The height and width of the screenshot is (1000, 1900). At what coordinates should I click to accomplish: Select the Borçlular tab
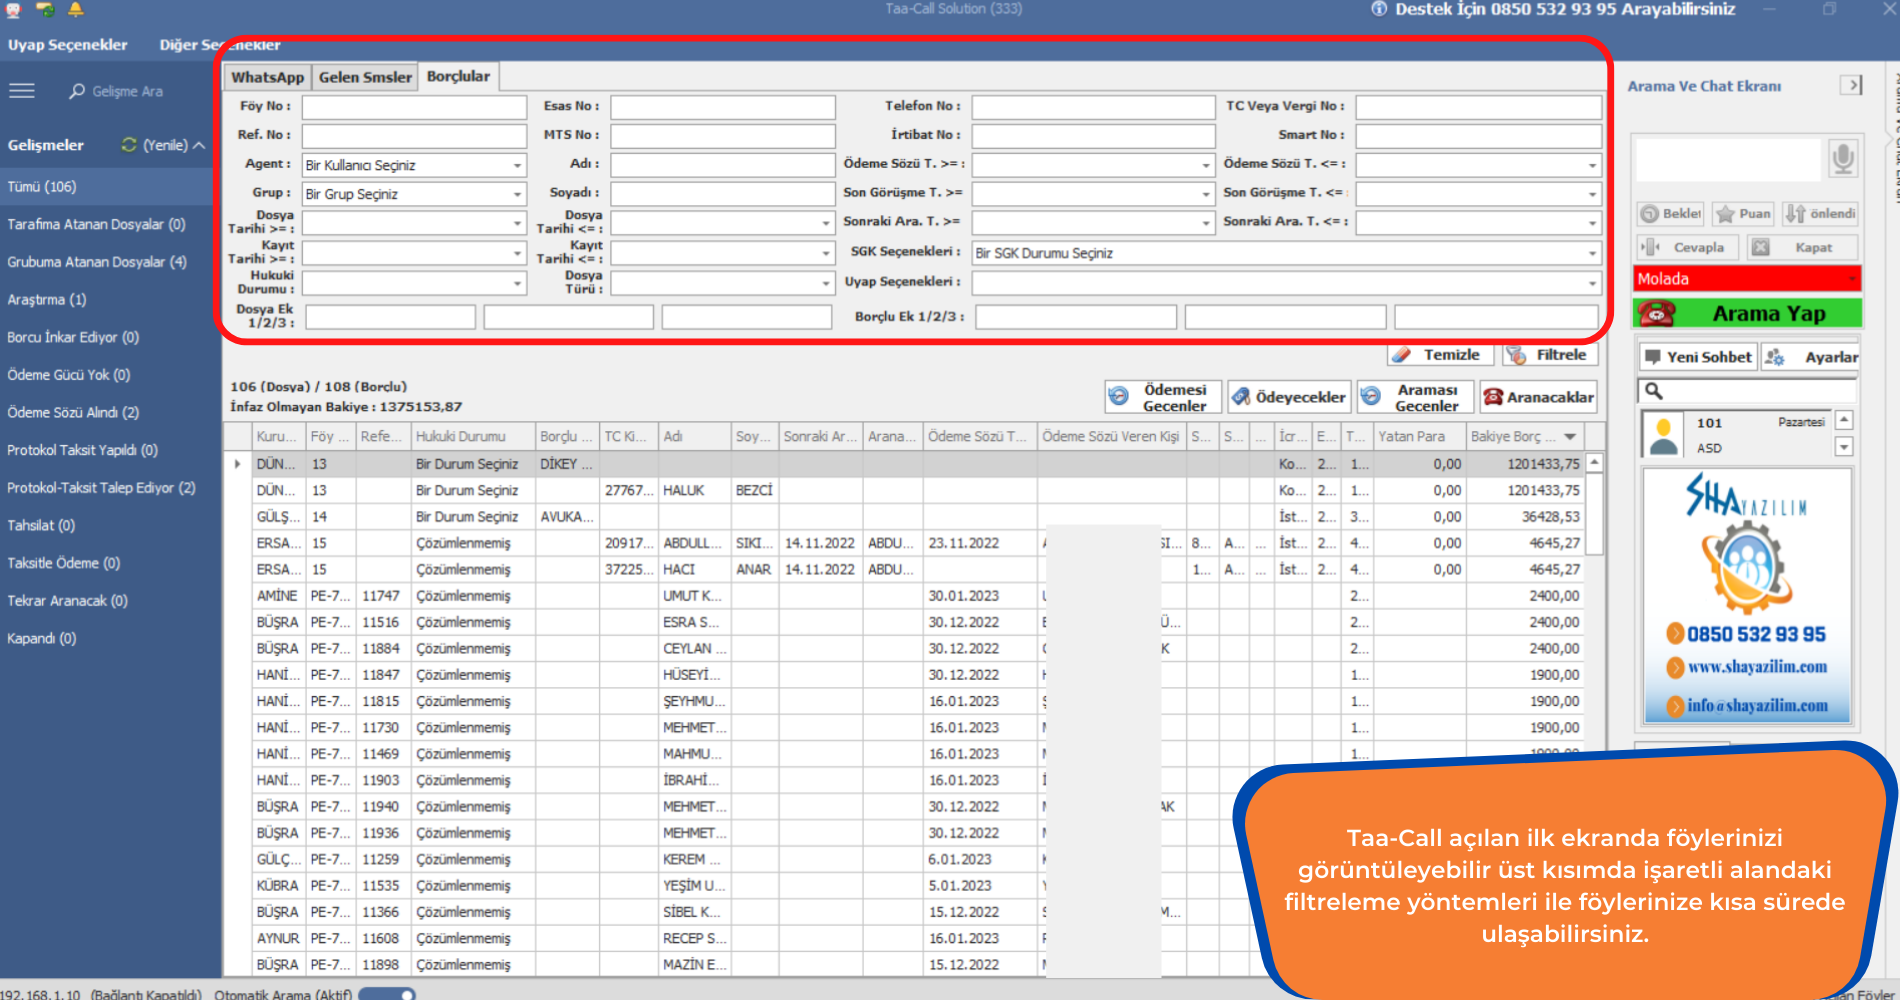458,76
